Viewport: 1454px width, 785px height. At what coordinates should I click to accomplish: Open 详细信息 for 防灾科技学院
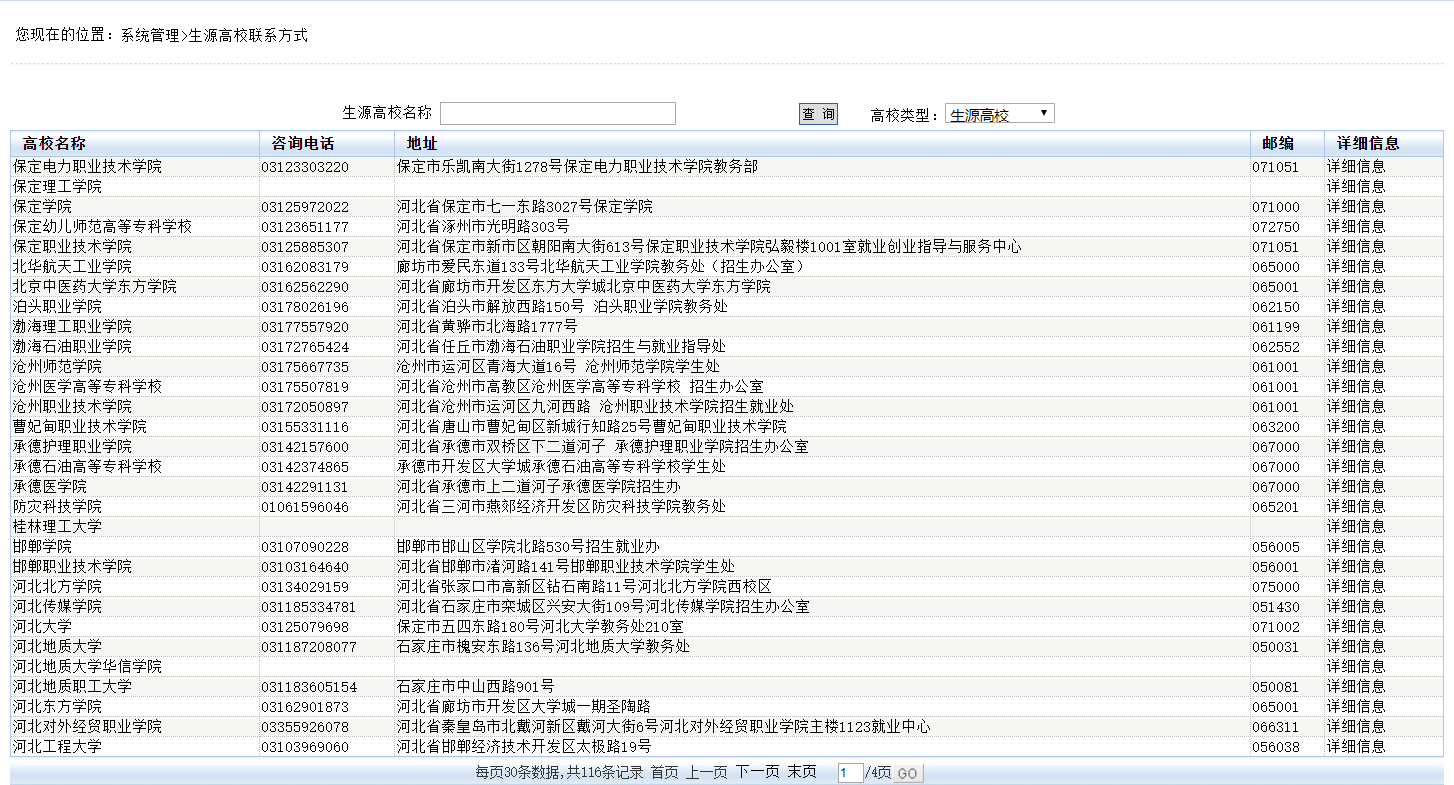1356,507
